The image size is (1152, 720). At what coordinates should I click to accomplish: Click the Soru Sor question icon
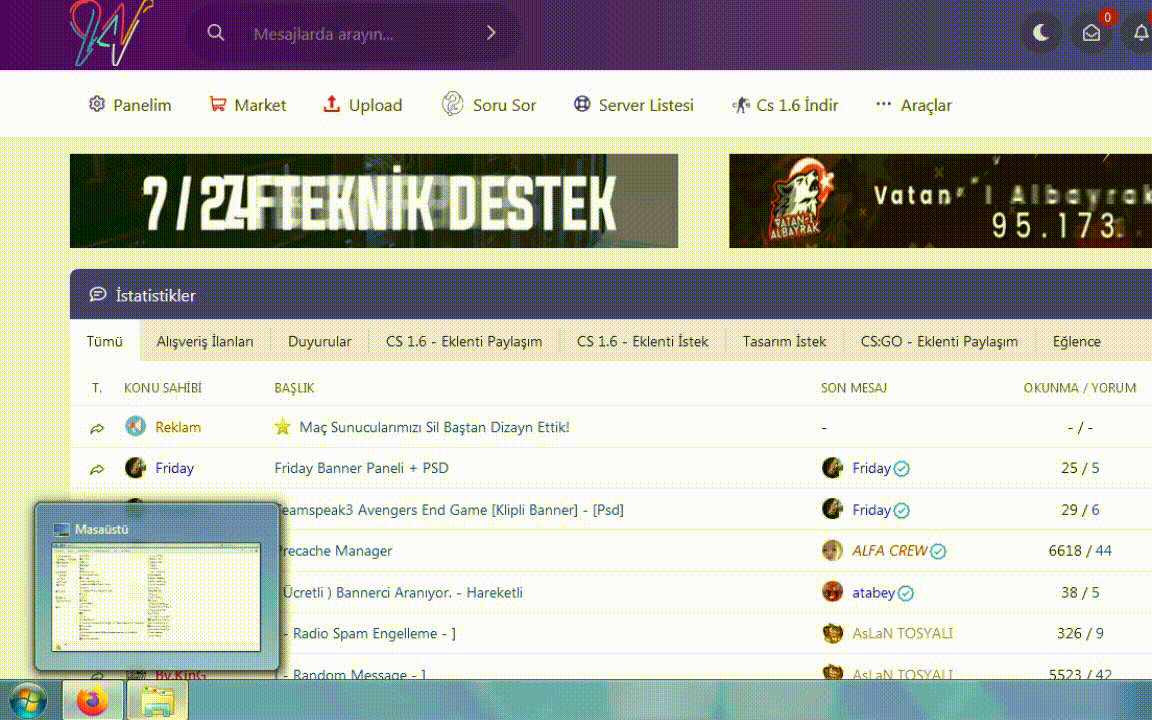coord(452,104)
